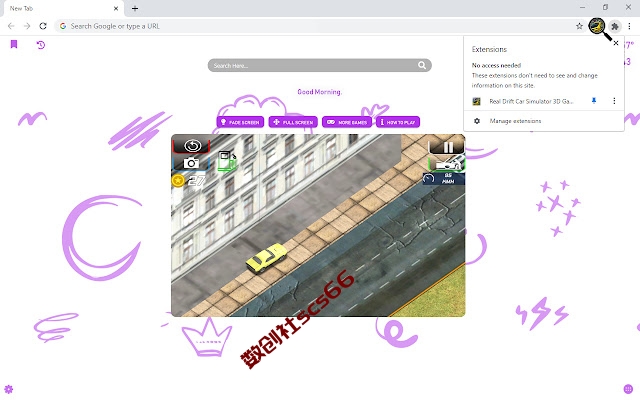Click the Full Screen button
Image resolution: width=640 pixels, height=400 pixels.
[293, 122]
